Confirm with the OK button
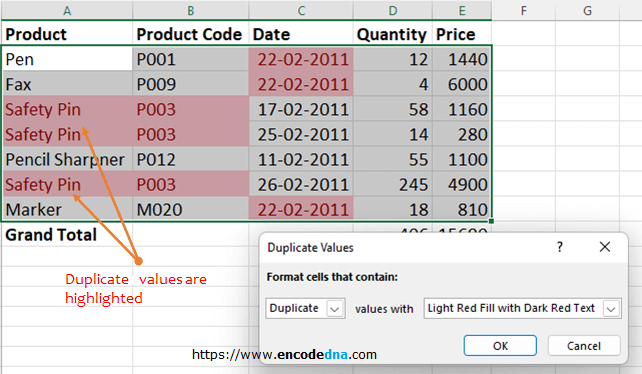Image resolution: width=642 pixels, height=374 pixels. tap(500, 346)
